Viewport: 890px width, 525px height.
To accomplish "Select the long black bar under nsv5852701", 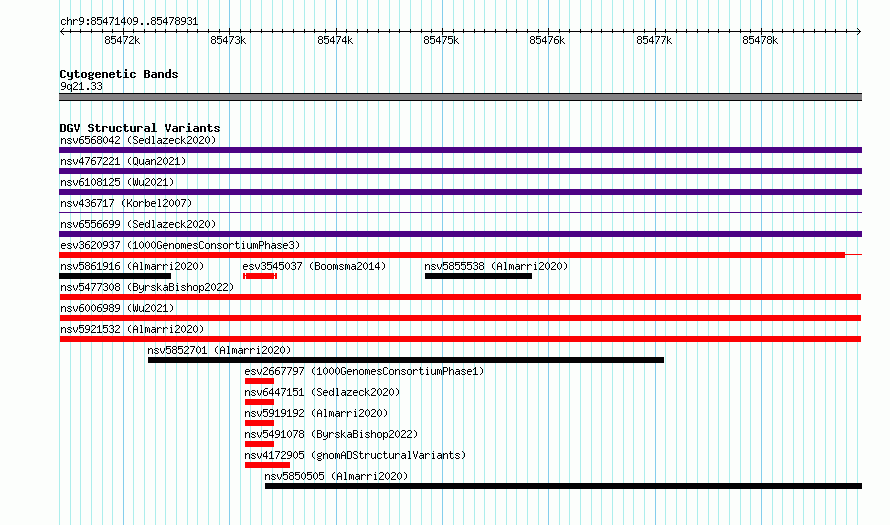I will 406,360.
